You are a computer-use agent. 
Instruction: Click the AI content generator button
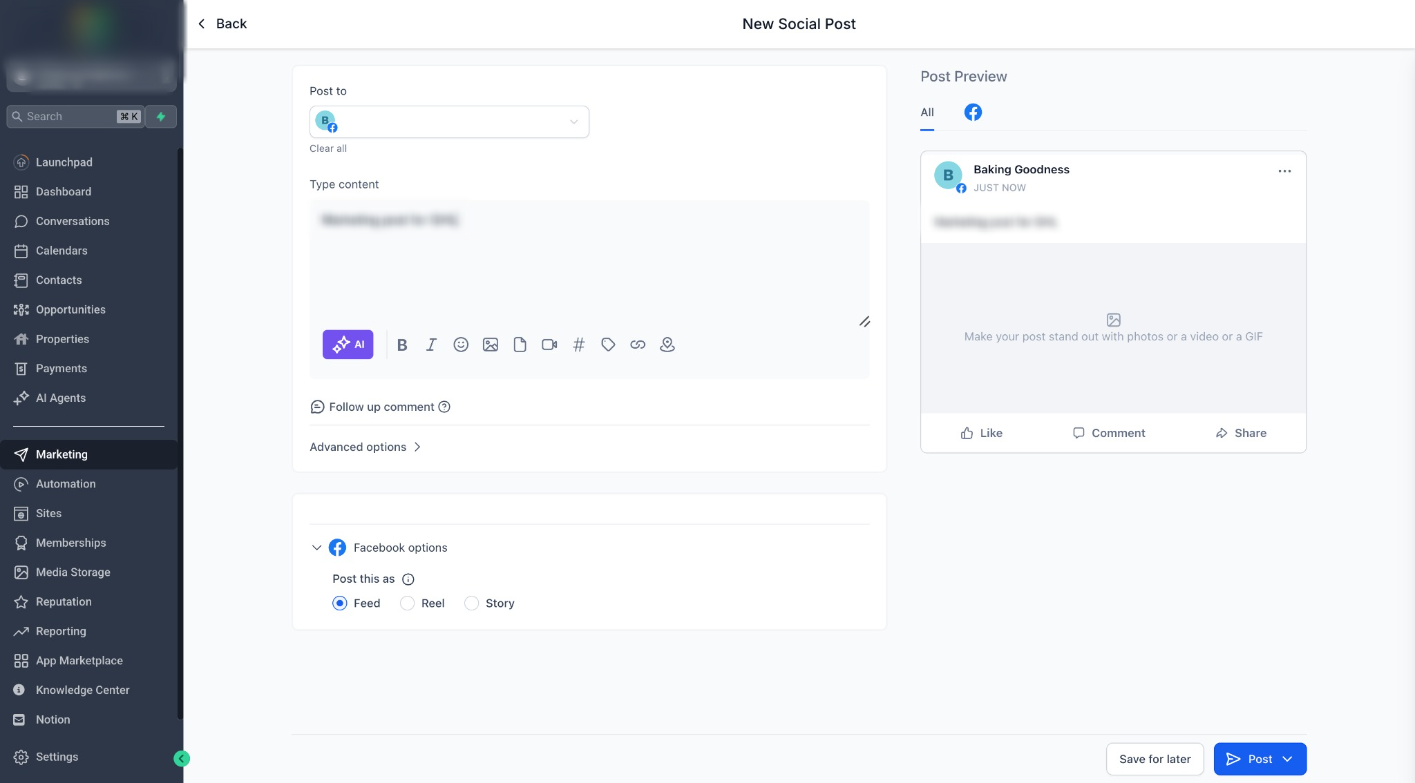[x=348, y=344]
